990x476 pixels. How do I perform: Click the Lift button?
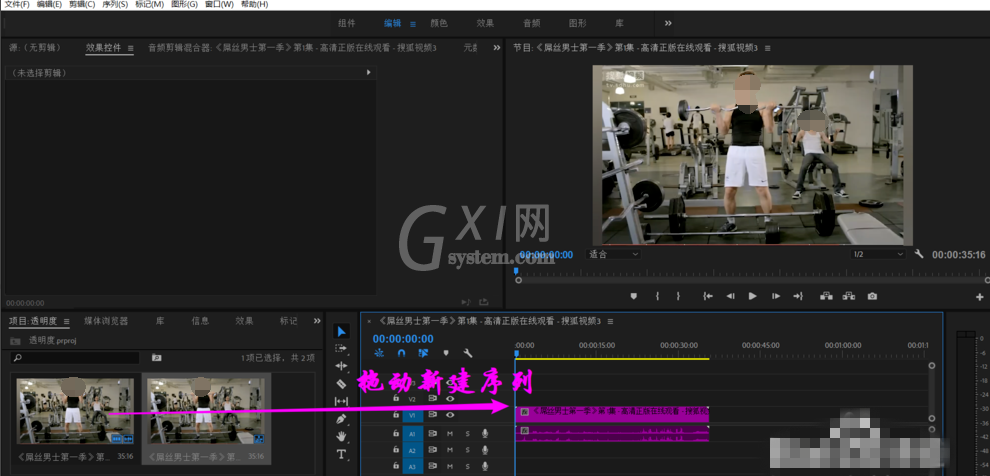point(826,296)
